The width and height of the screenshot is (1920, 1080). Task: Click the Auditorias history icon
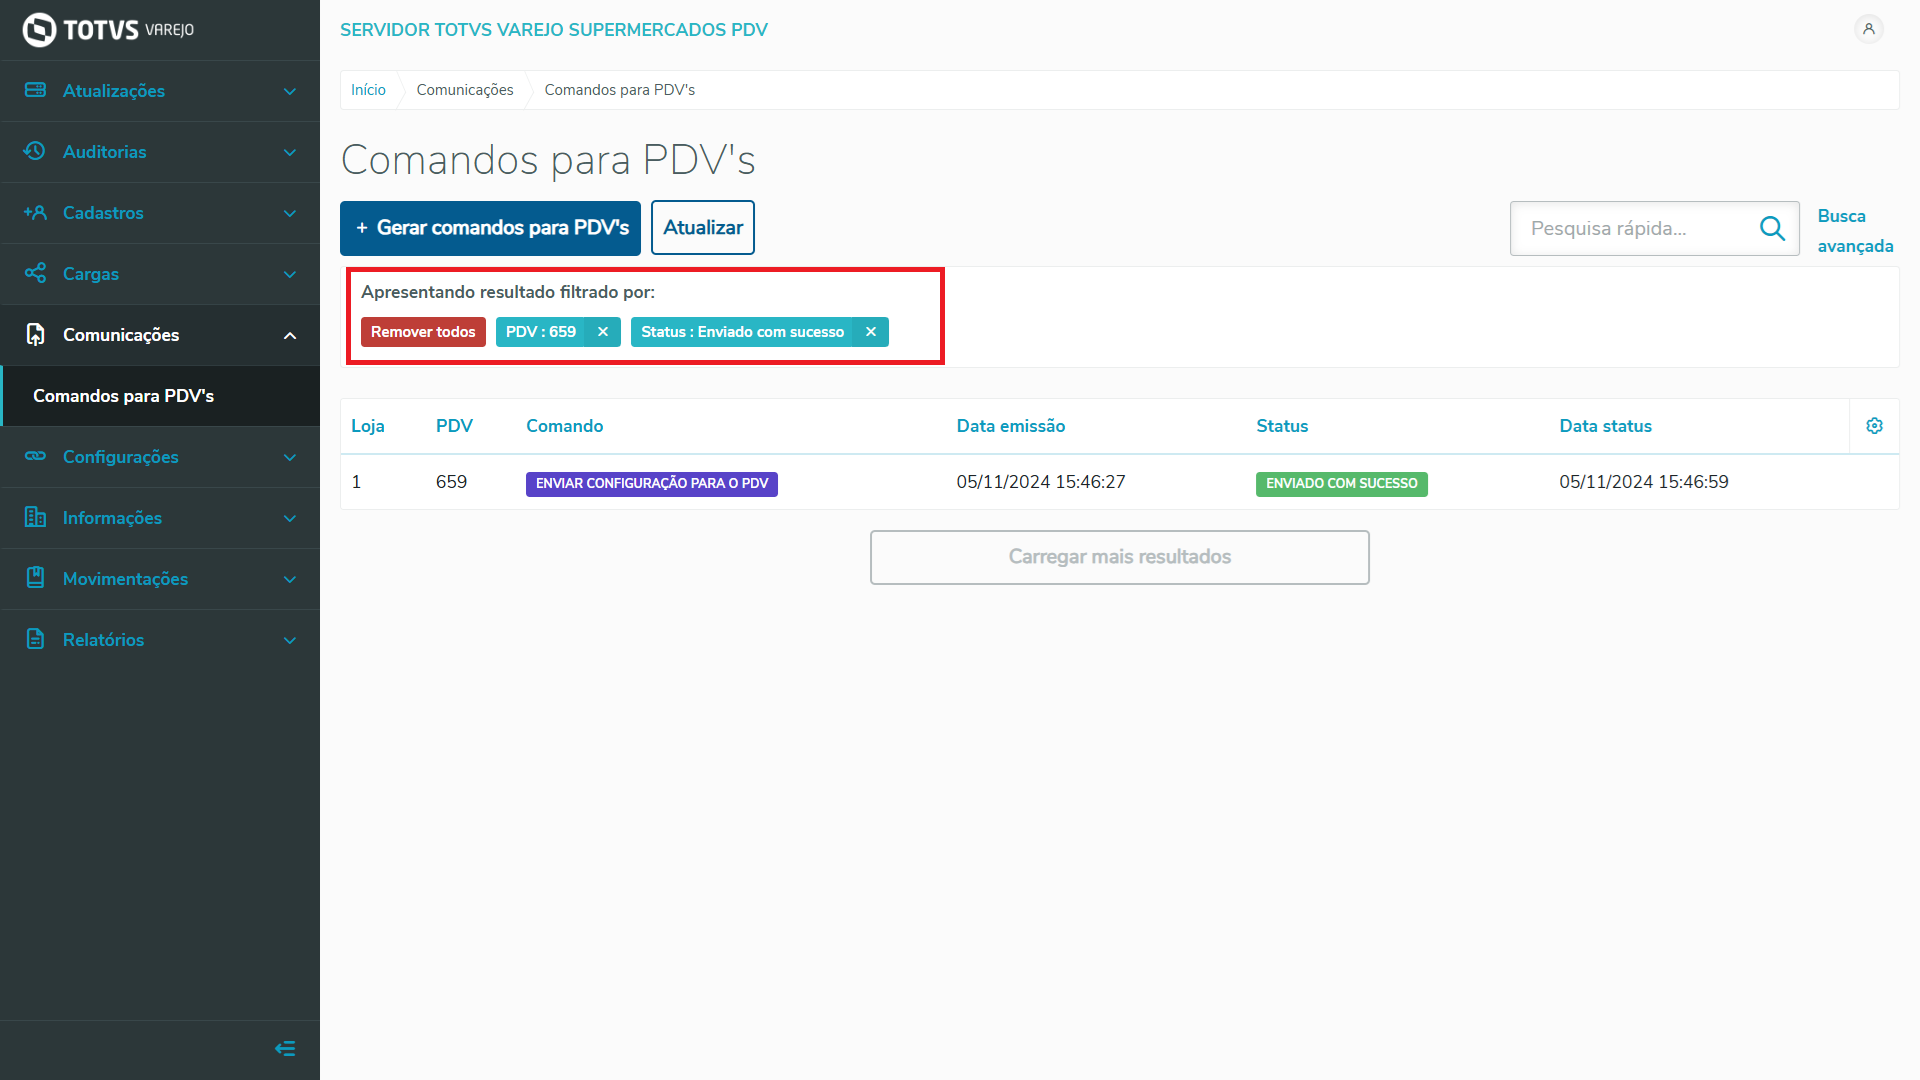point(35,151)
